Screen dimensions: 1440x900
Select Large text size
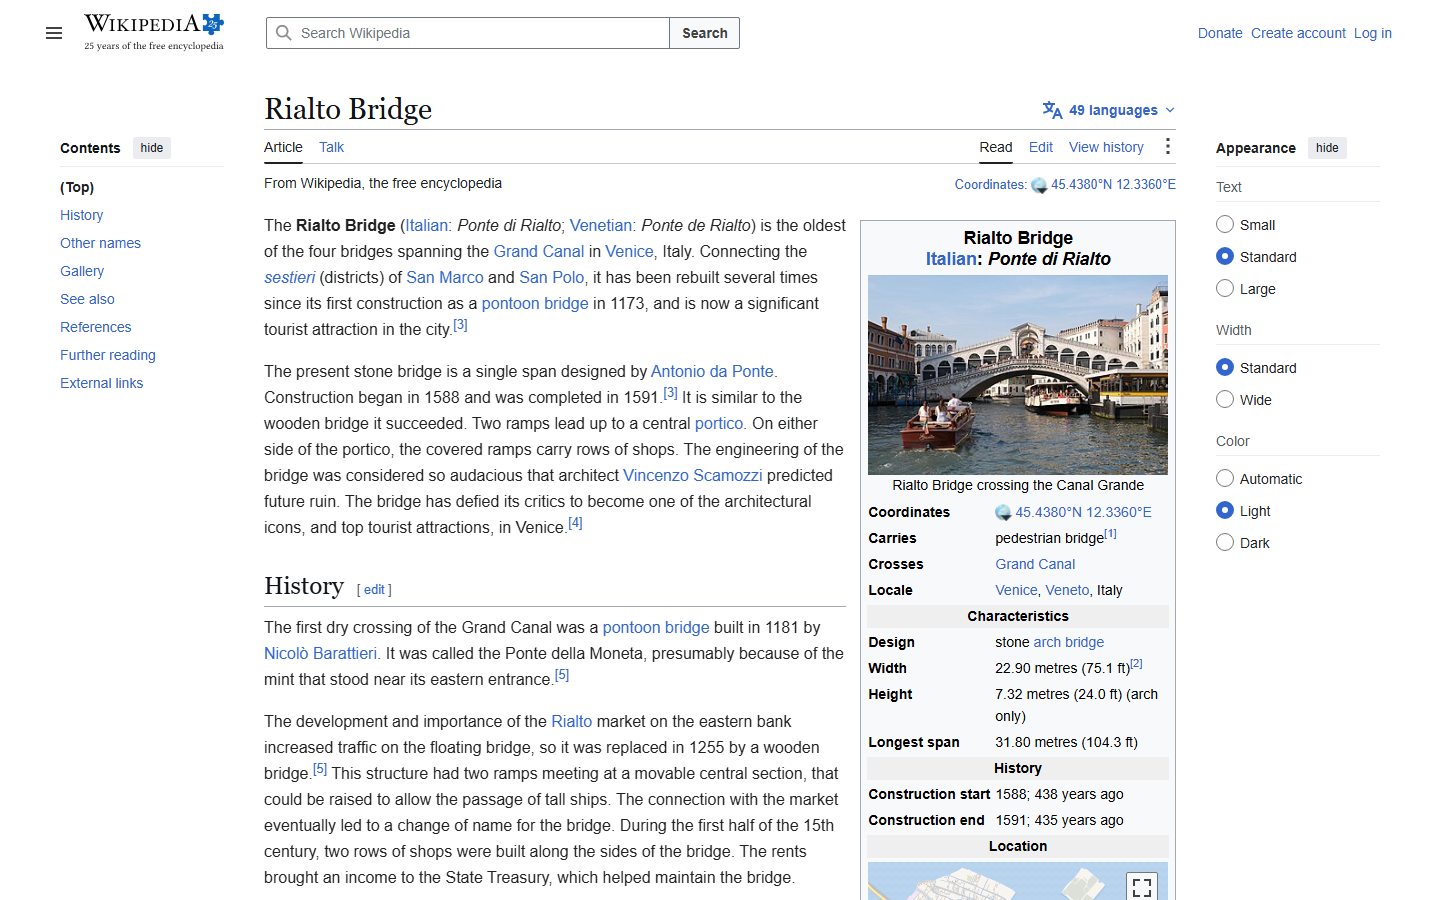pos(1225,288)
